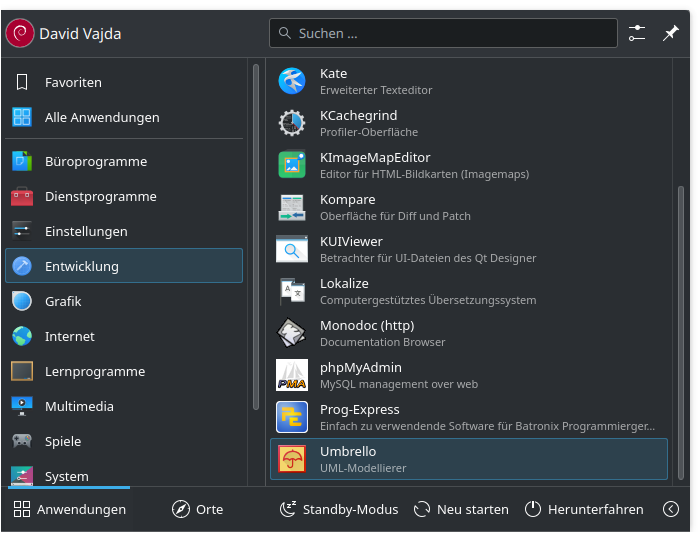The width and height of the screenshot is (700, 533).
Task: Click 'UML-Modellierer' description text
Action: coord(363,468)
